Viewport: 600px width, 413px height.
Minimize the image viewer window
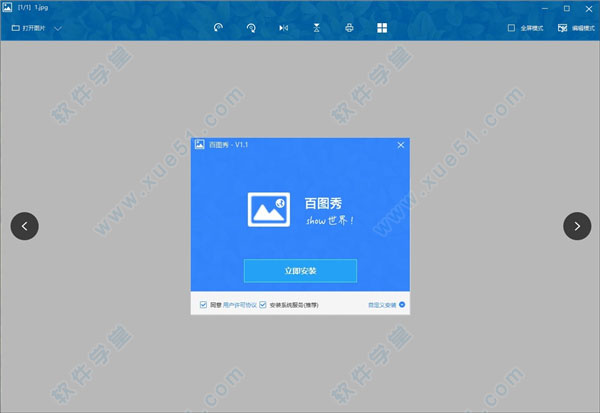pos(545,8)
